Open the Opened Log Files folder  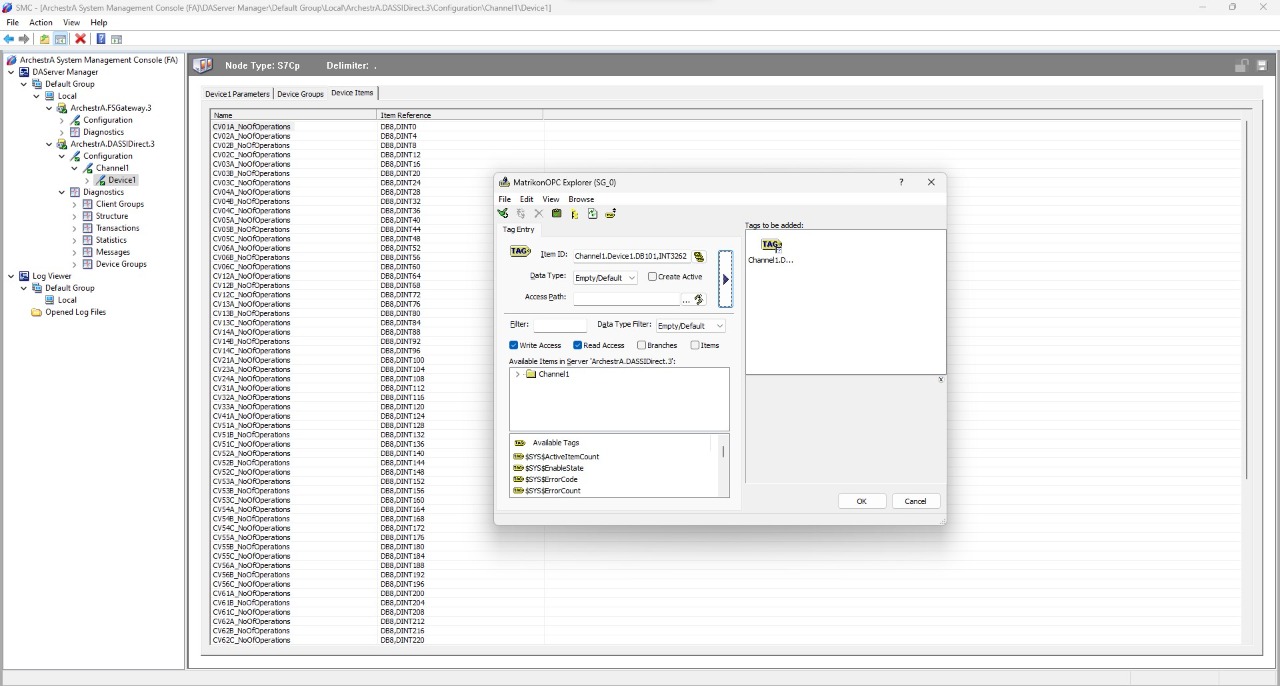click(75, 312)
